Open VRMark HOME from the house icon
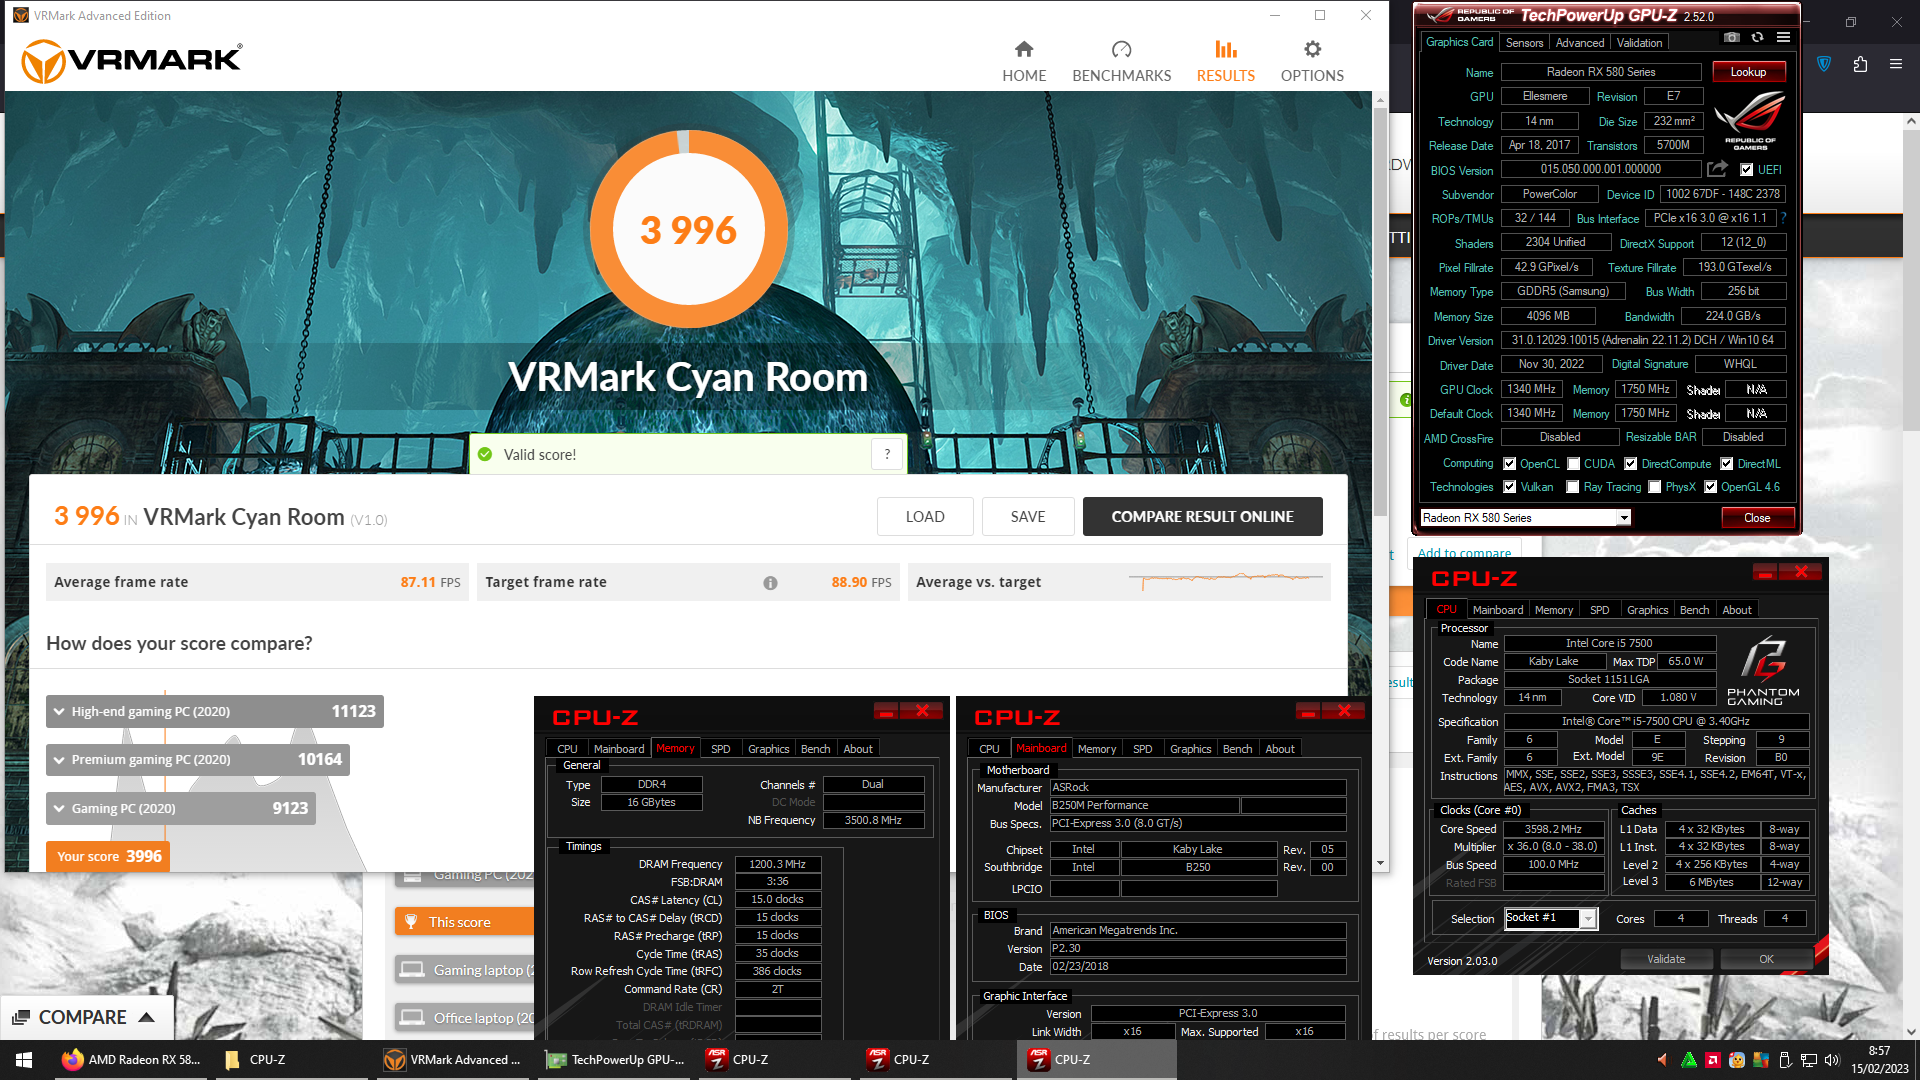1920x1080 pixels. (1024, 49)
